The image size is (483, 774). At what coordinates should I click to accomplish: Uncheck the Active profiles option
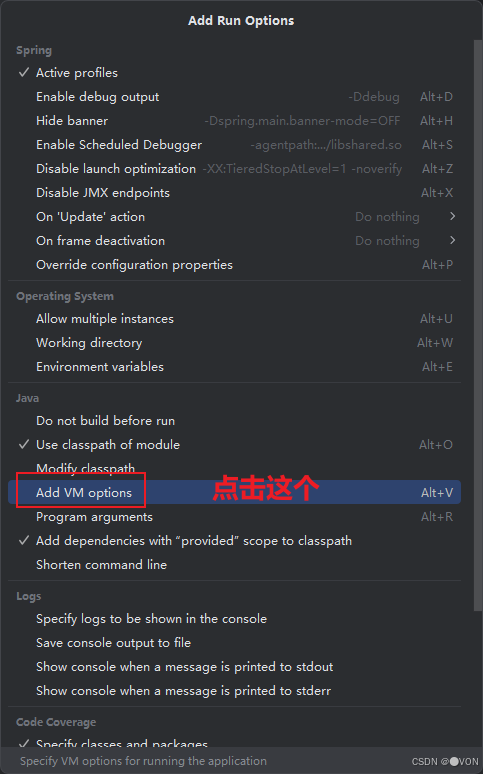(234, 73)
